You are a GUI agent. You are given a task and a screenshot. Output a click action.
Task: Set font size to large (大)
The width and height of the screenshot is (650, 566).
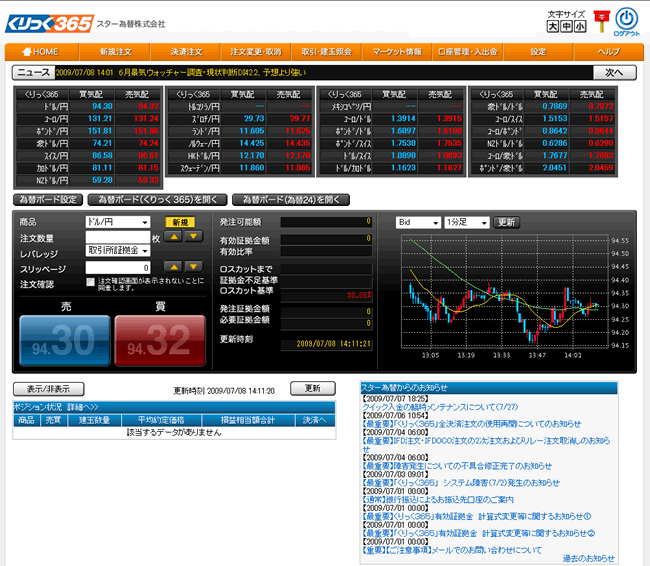(x=553, y=27)
